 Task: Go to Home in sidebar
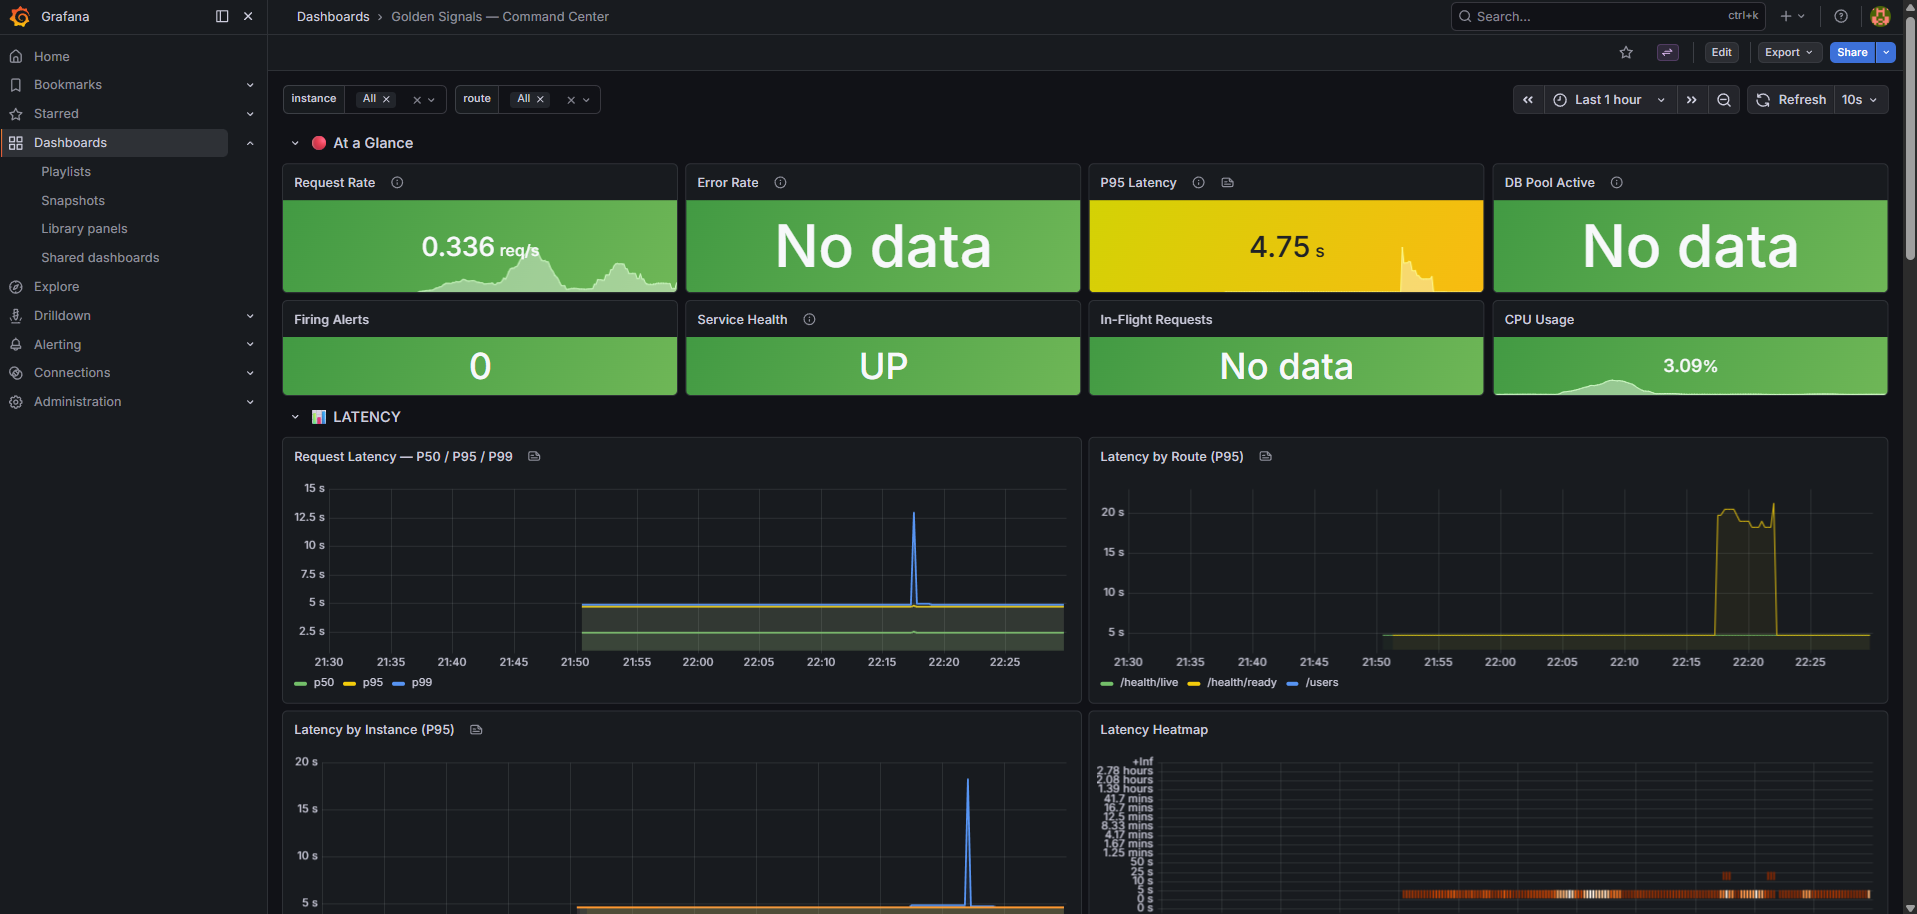point(52,57)
